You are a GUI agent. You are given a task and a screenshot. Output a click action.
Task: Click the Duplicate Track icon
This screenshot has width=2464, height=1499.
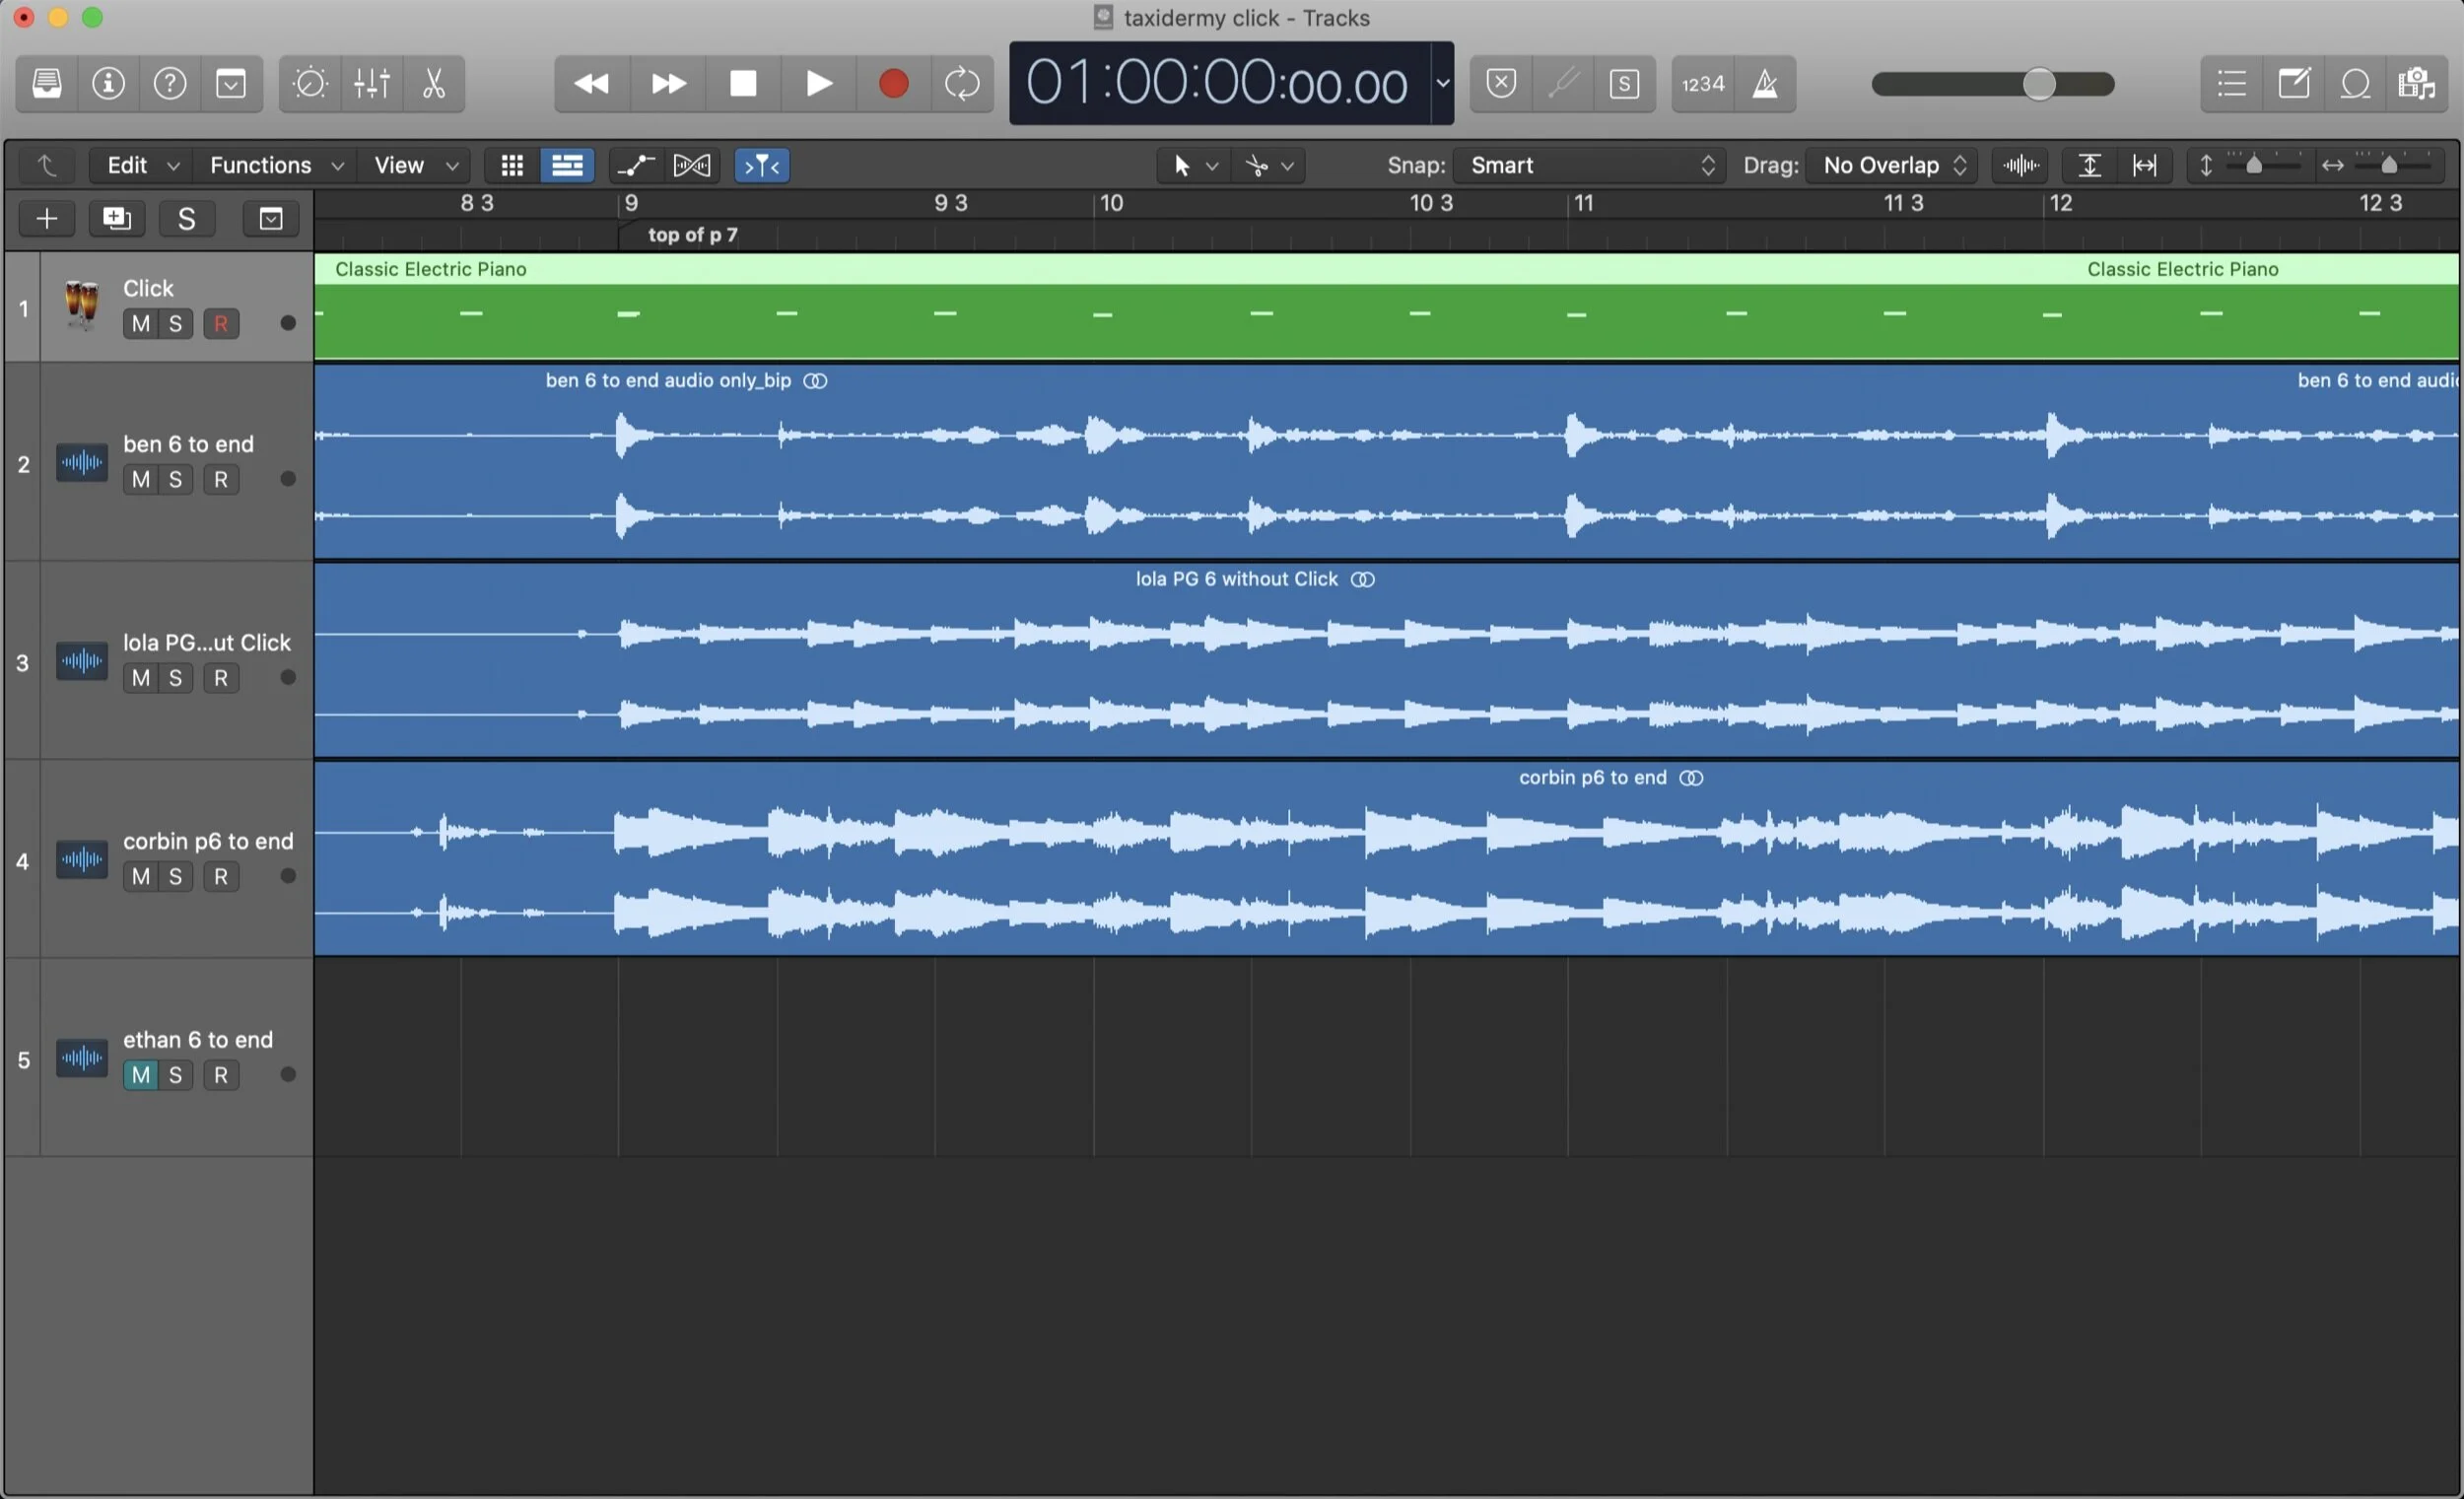click(x=117, y=218)
